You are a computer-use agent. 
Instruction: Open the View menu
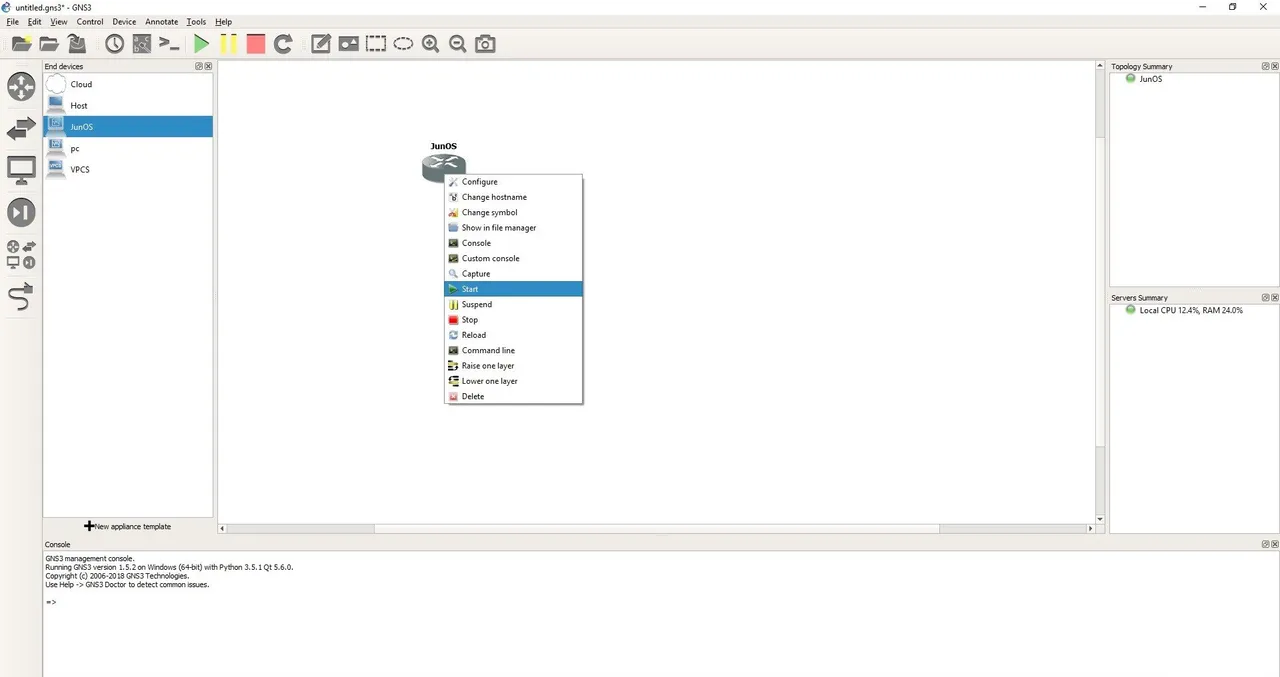click(x=59, y=22)
